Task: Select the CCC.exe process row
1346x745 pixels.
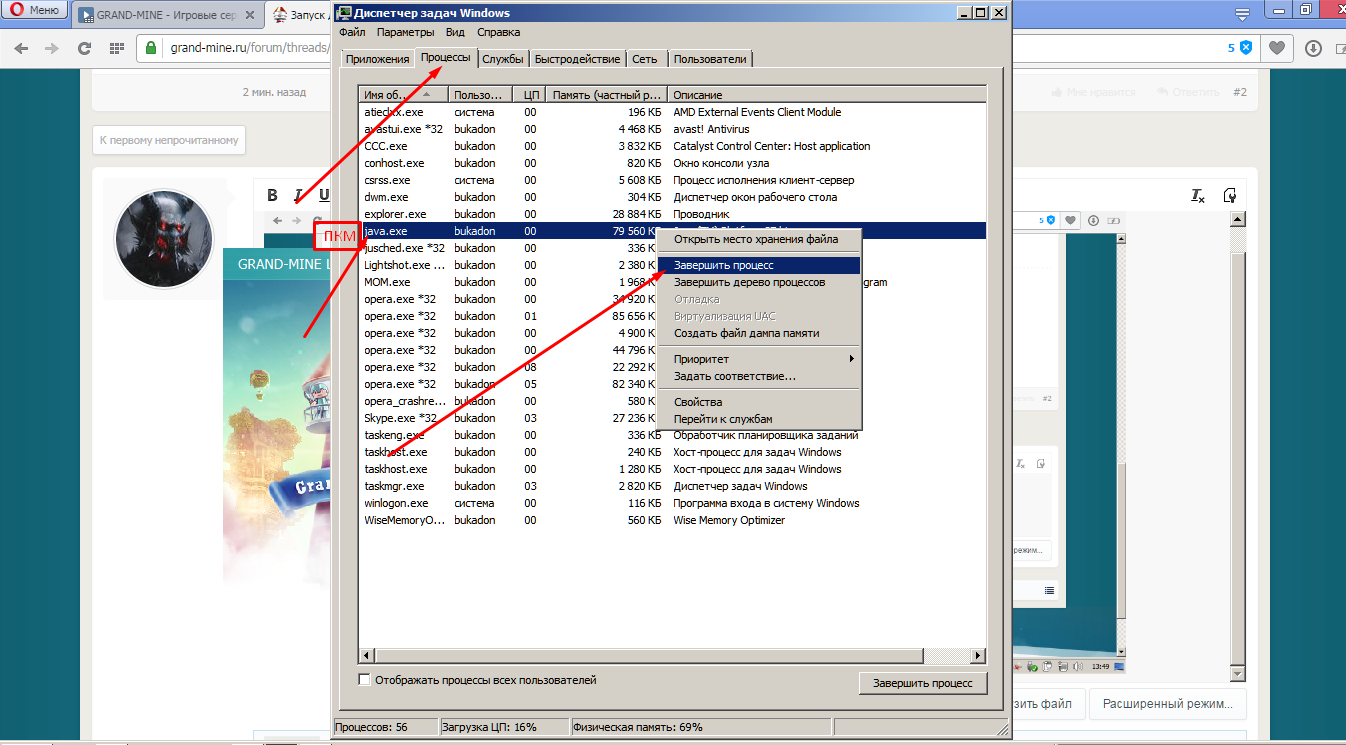Action: (672, 146)
